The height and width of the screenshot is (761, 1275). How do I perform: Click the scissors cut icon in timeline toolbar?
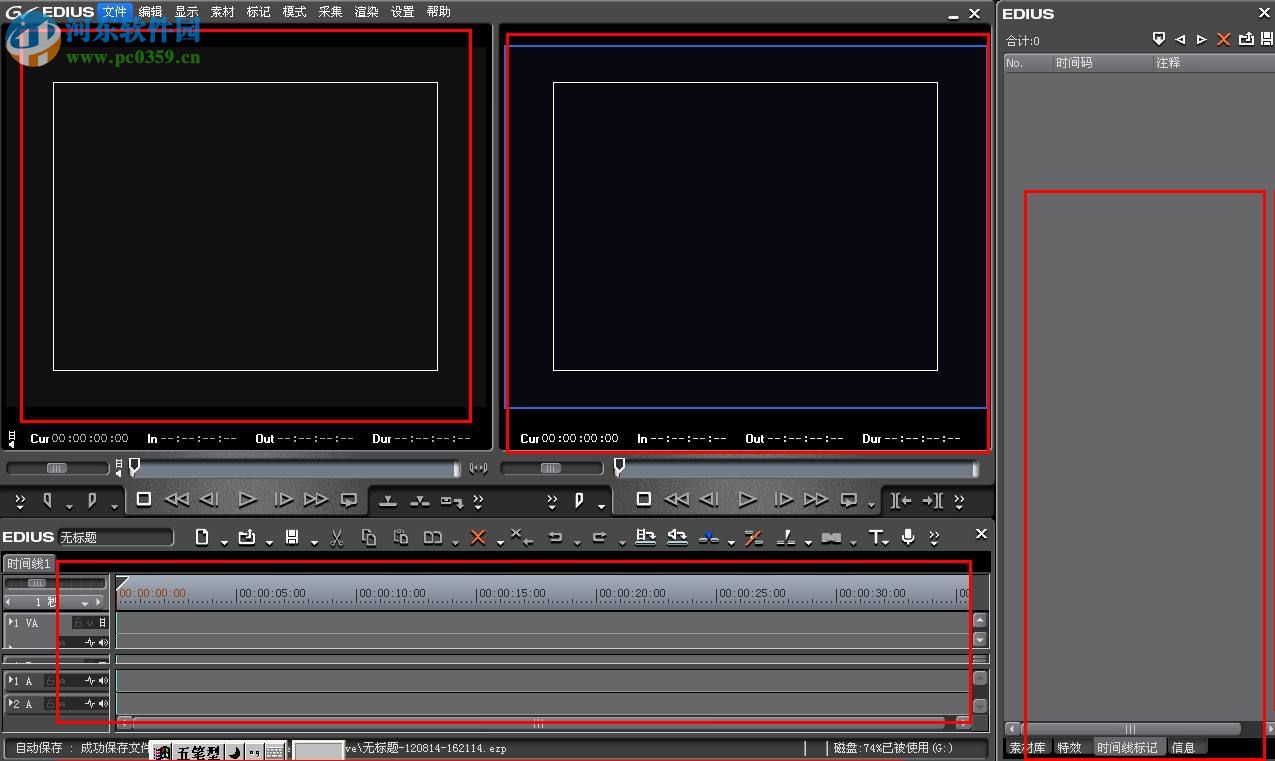[337, 538]
